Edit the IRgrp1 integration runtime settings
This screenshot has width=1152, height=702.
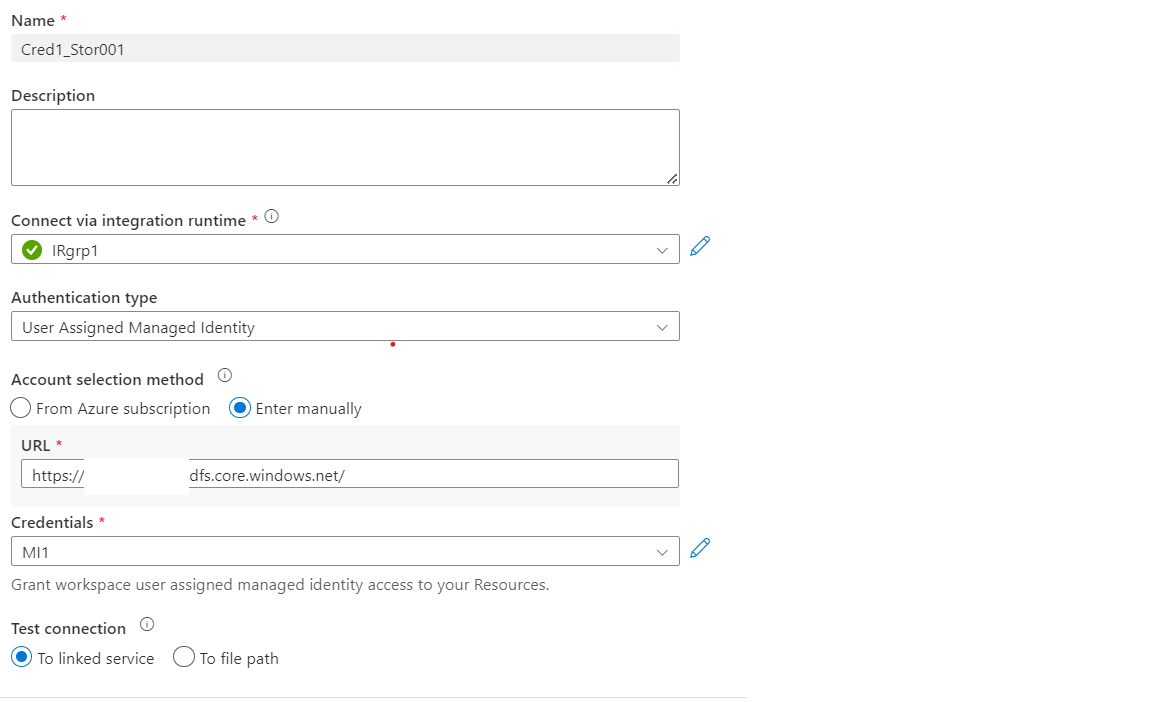point(699,246)
